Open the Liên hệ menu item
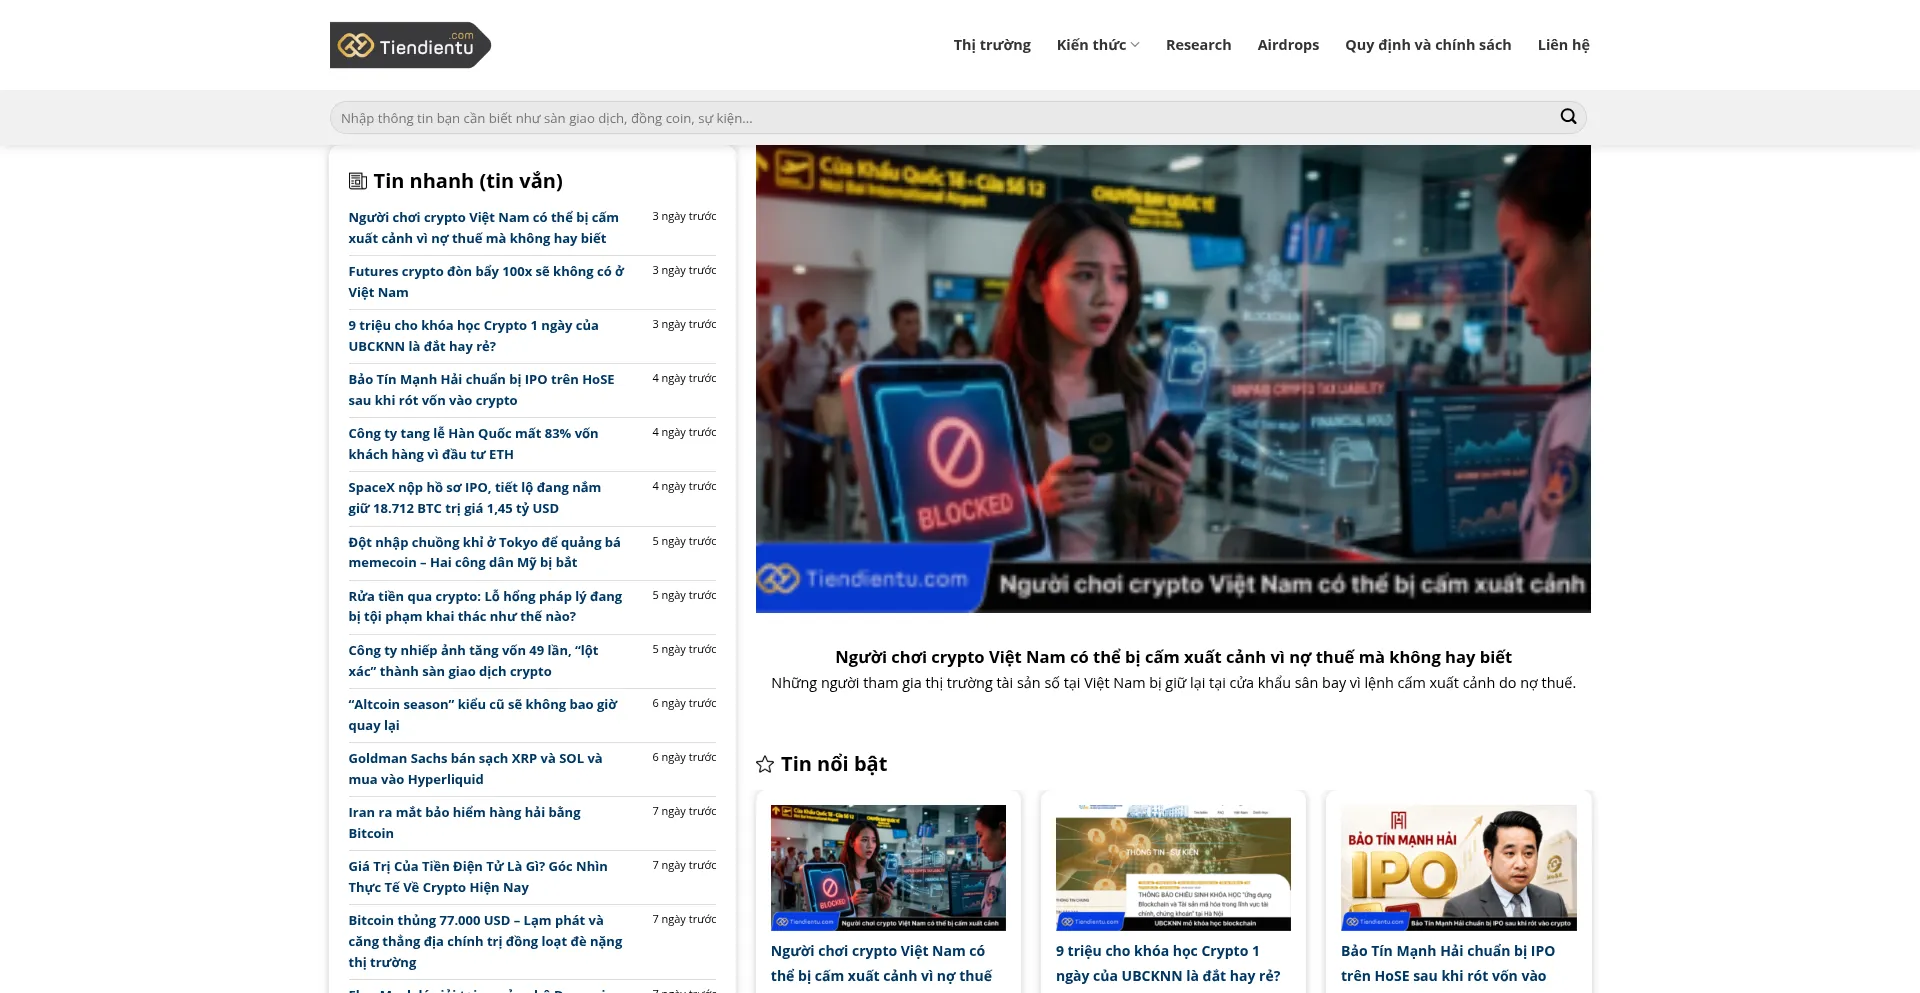This screenshot has height=993, width=1920. pos(1563,45)
